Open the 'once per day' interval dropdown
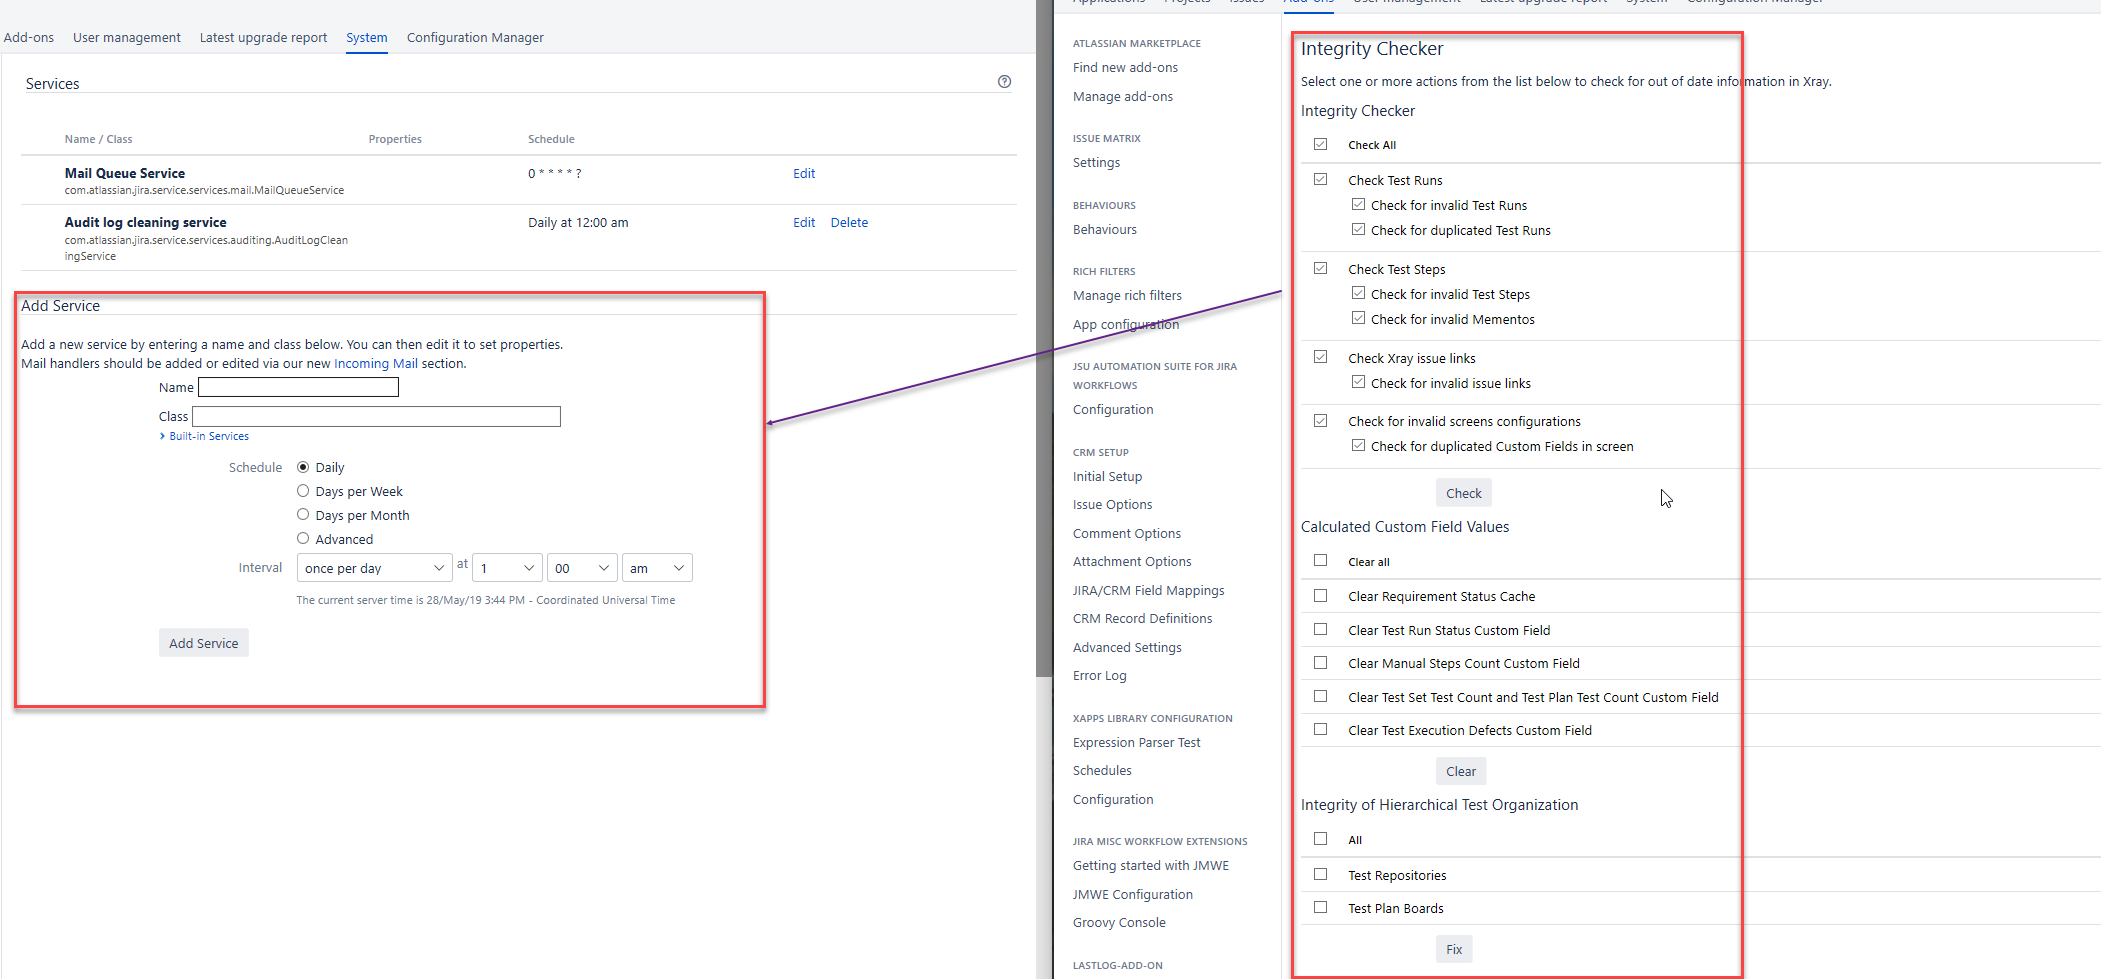 375,568
